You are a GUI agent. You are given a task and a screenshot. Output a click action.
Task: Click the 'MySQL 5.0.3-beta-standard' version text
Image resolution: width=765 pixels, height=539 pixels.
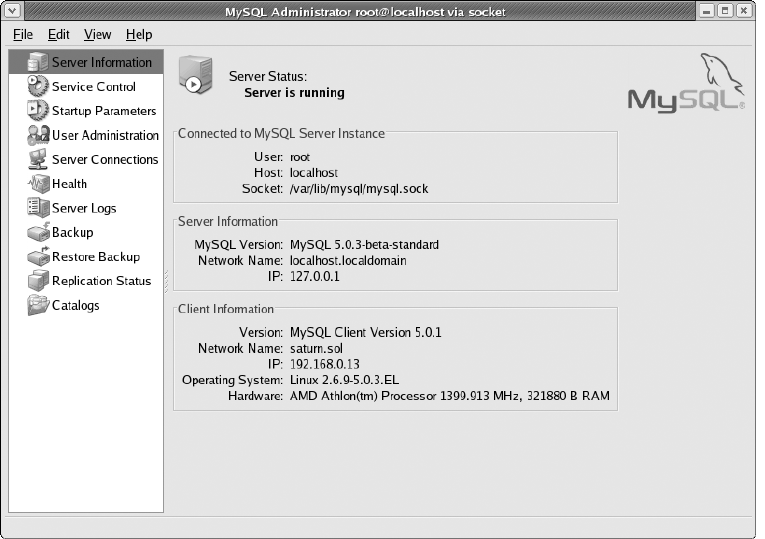point(364,244)
